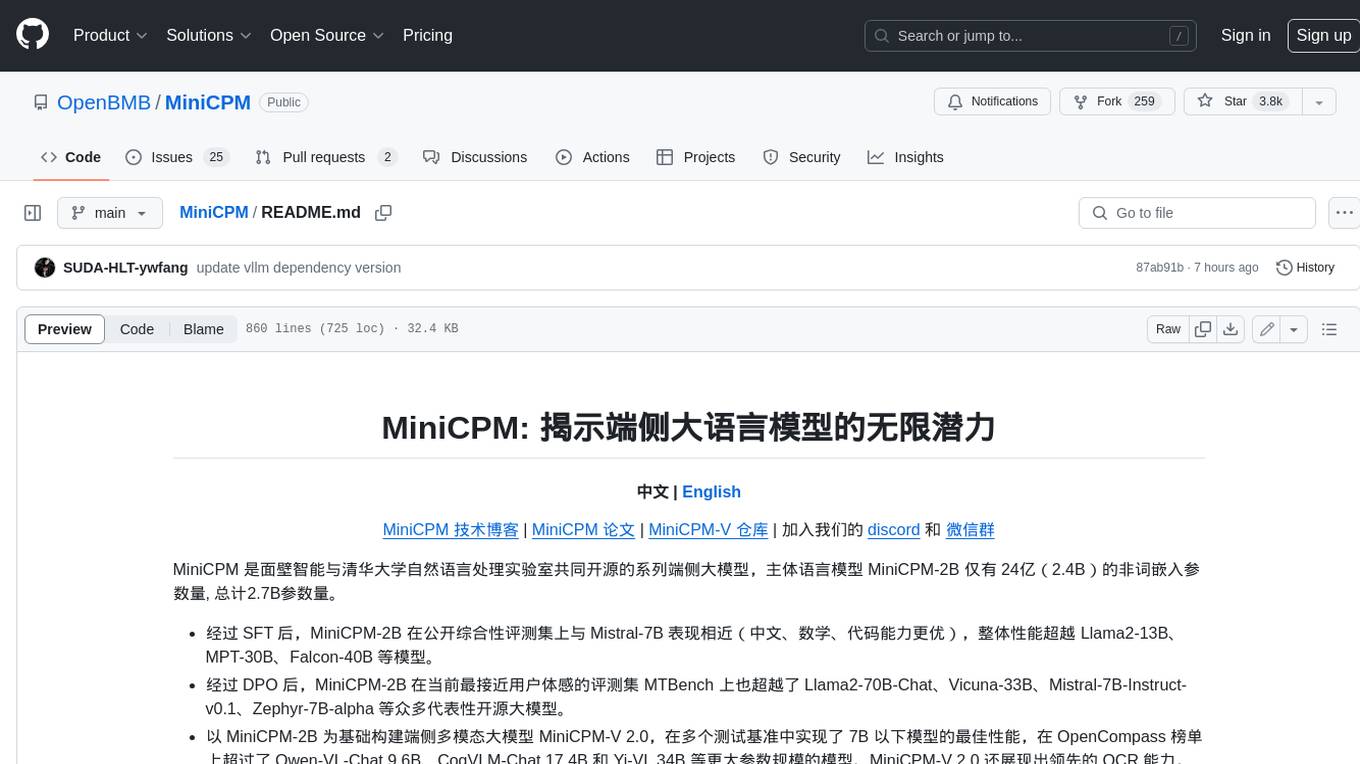
Task: Open the MiniCPM repository title link
Action: tap(208, 102)
